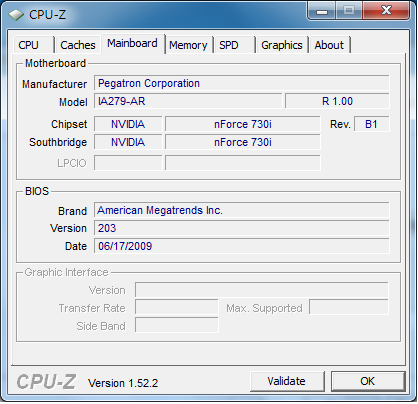Image resolution: width=418 pixels, height=404 pixels.
Task: Click the CPU-Z title text
Action: click(47, 15)
